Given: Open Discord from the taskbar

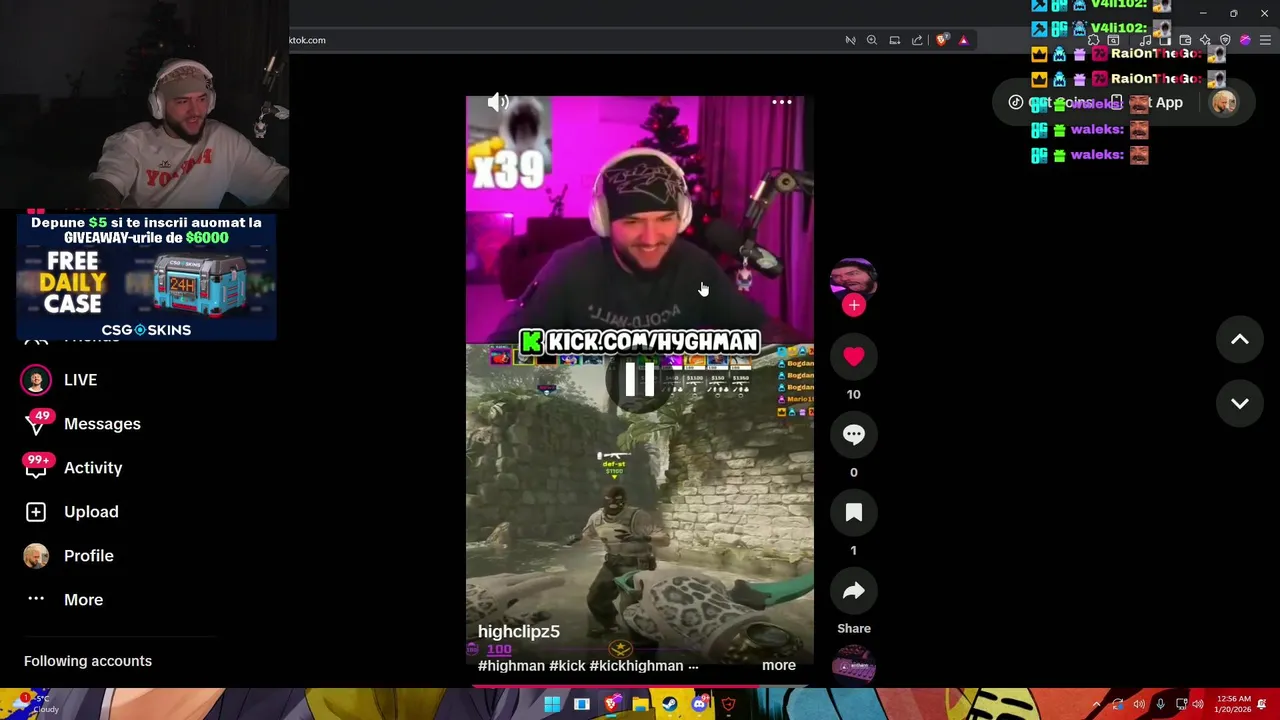Looking at the screenshot, I should [x=699, y=704].
